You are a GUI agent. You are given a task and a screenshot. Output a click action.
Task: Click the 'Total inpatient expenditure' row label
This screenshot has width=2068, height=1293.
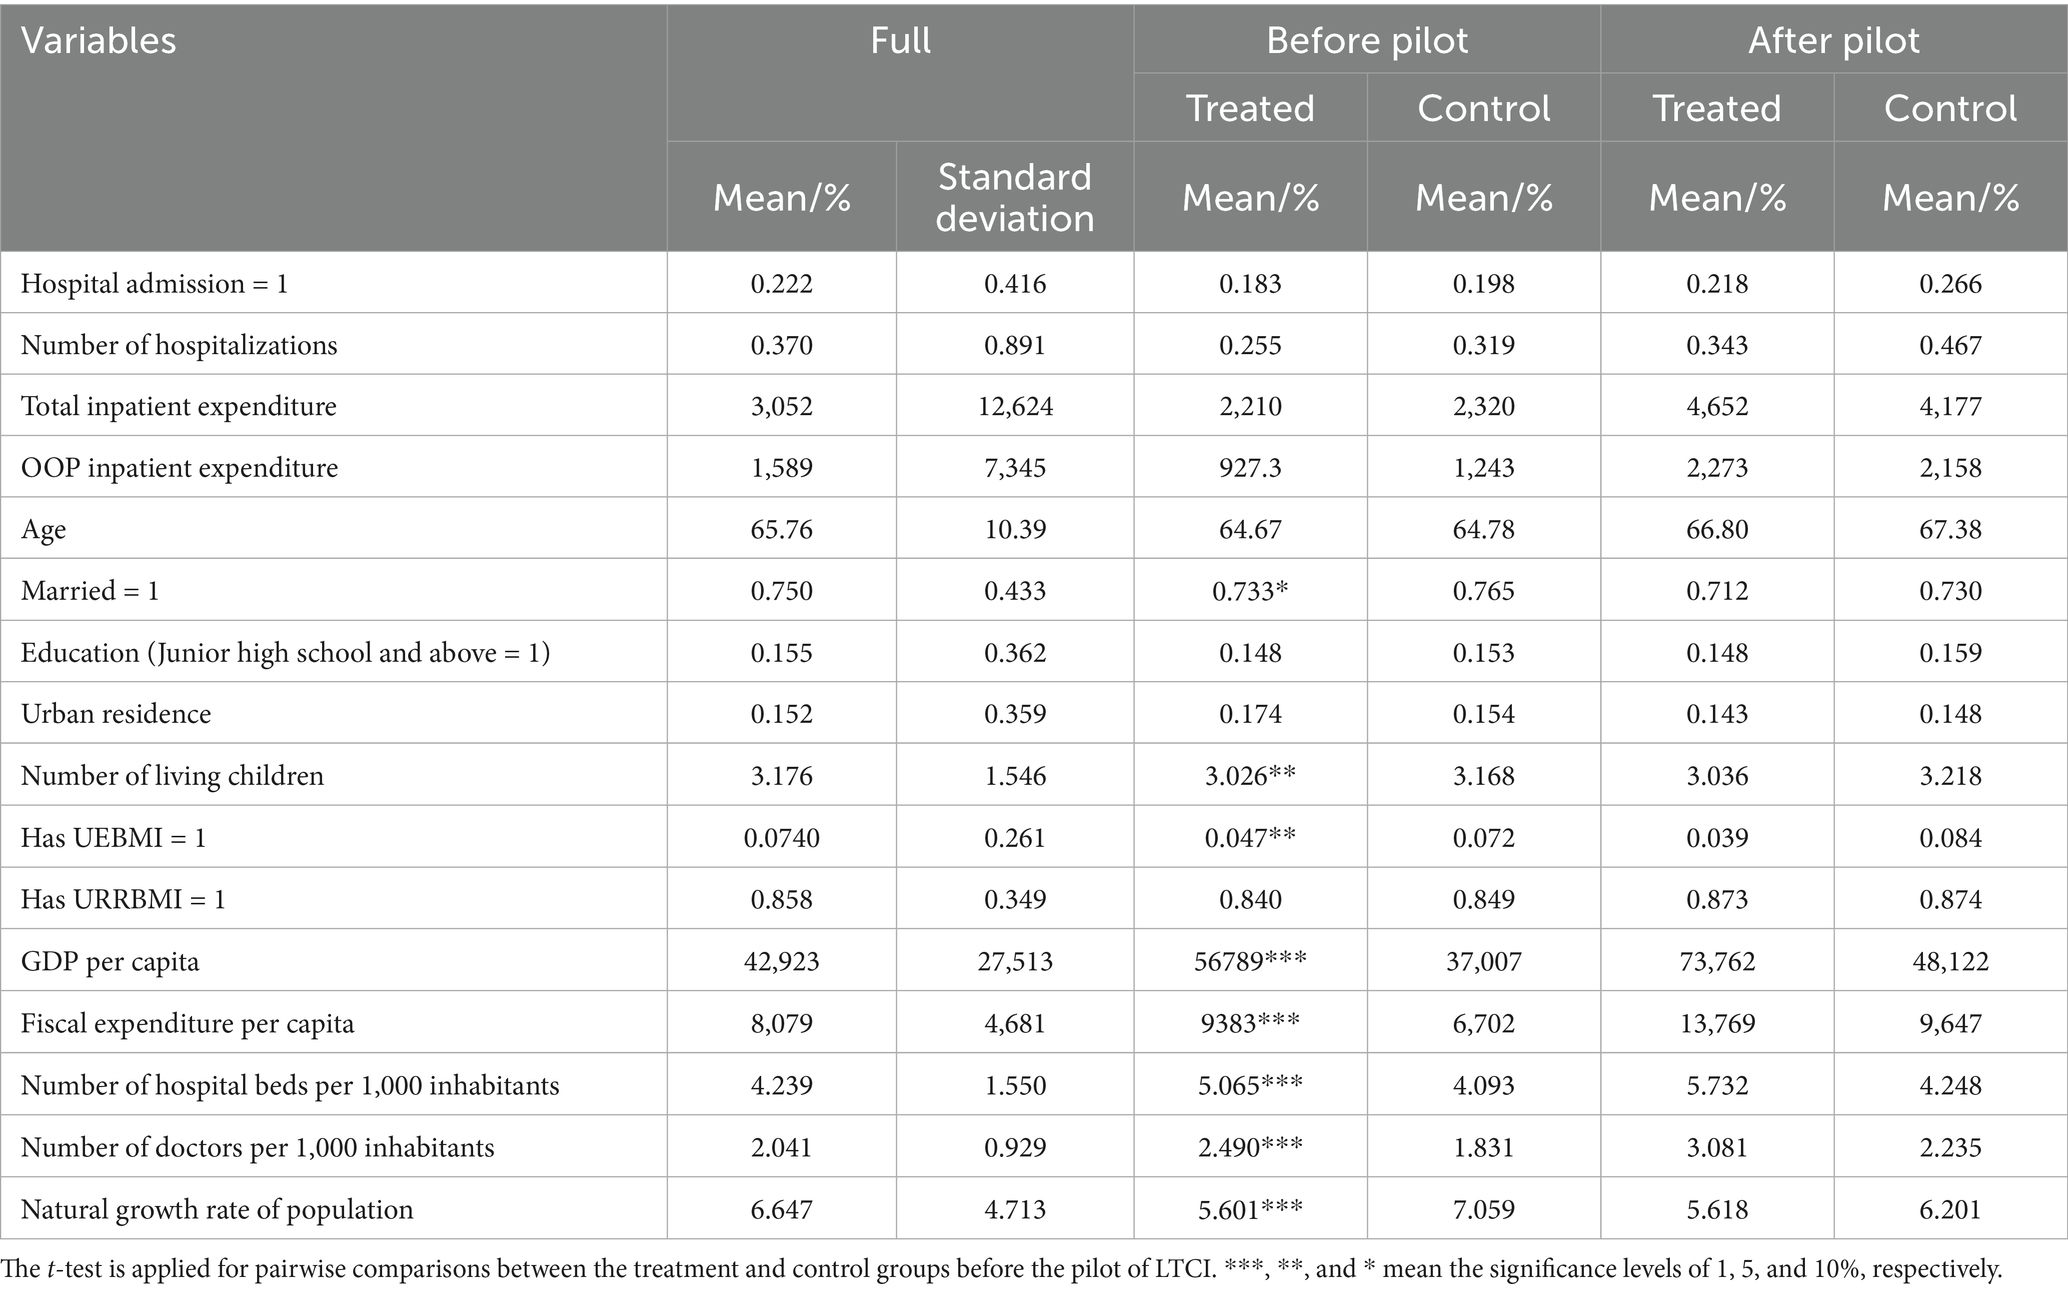coord(178,406)
